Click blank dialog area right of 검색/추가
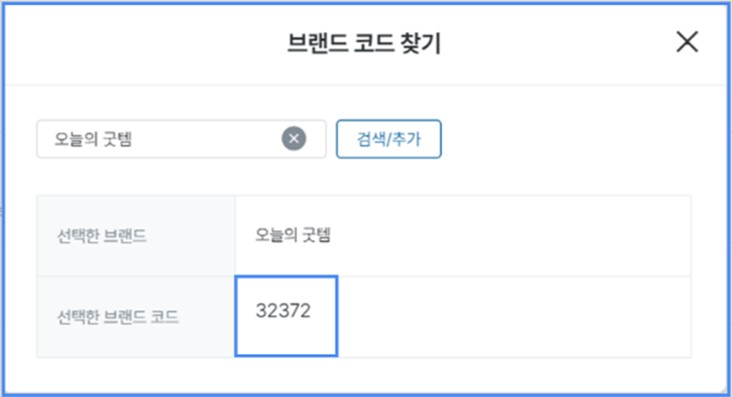 (565, 139)
